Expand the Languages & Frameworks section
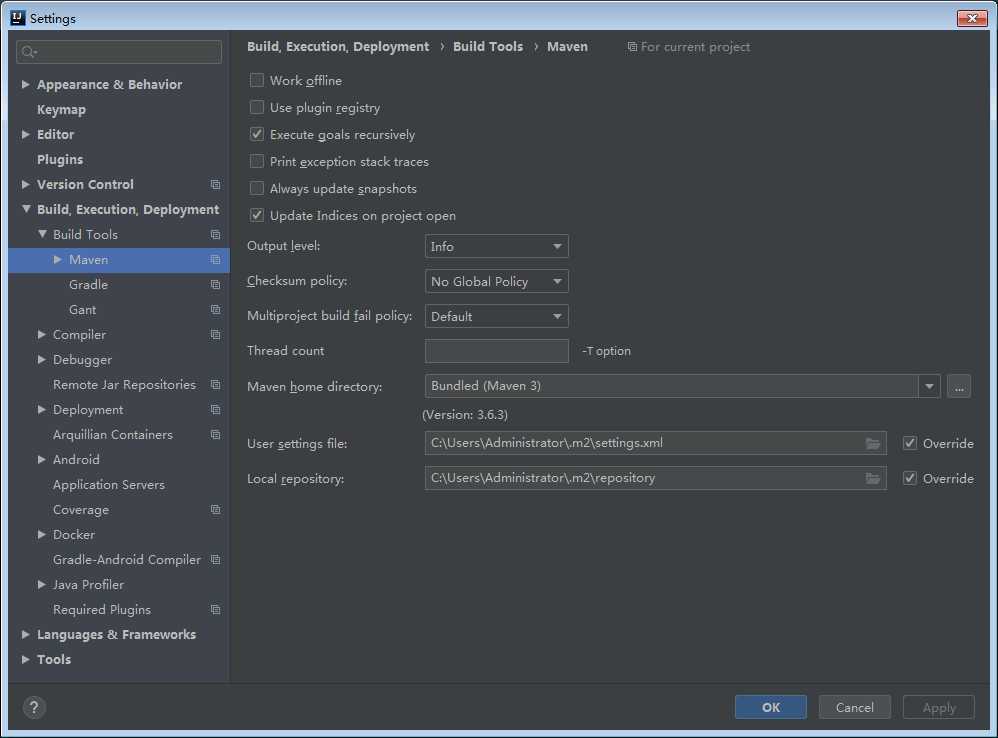 click(25, 634)
